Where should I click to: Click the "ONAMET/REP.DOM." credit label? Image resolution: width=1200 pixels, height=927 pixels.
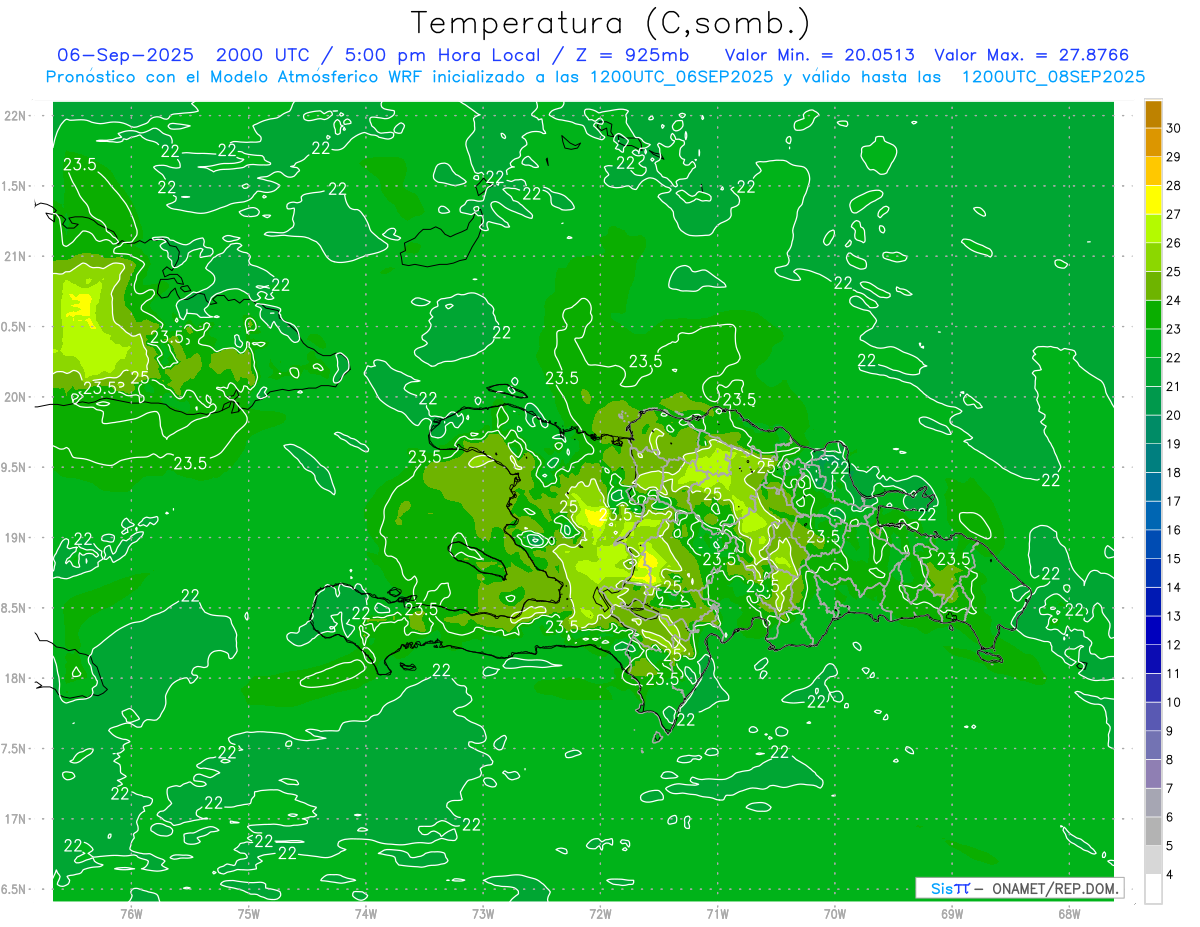[1056, 888]
